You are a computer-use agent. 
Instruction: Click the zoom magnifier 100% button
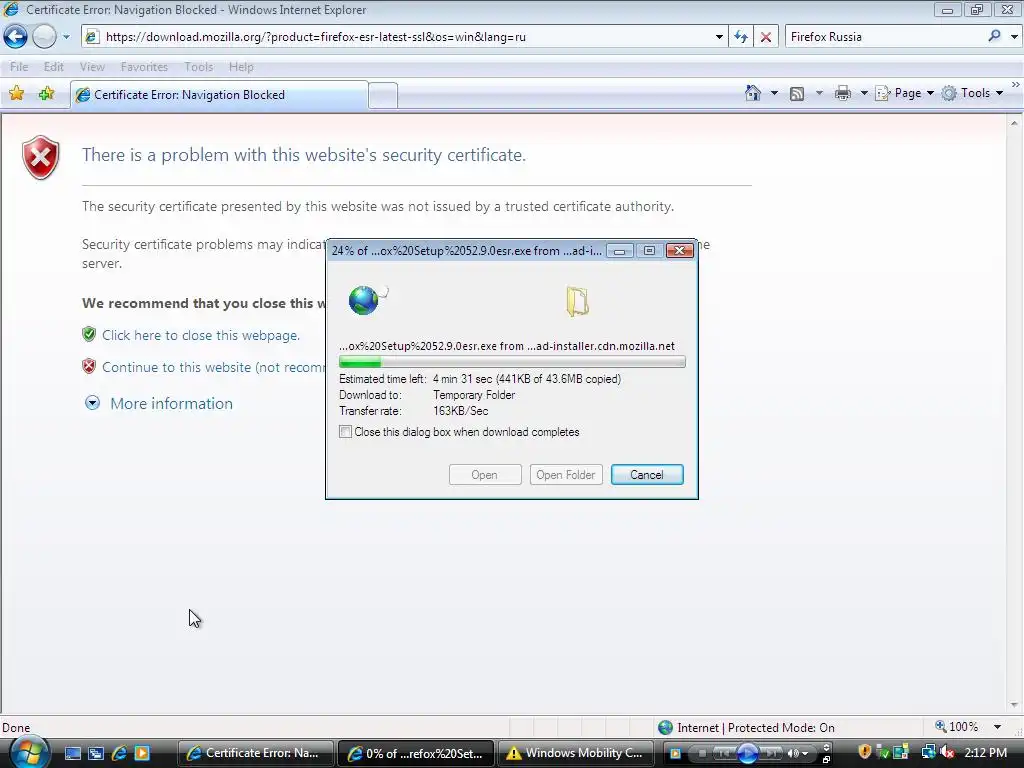(957, 727)
